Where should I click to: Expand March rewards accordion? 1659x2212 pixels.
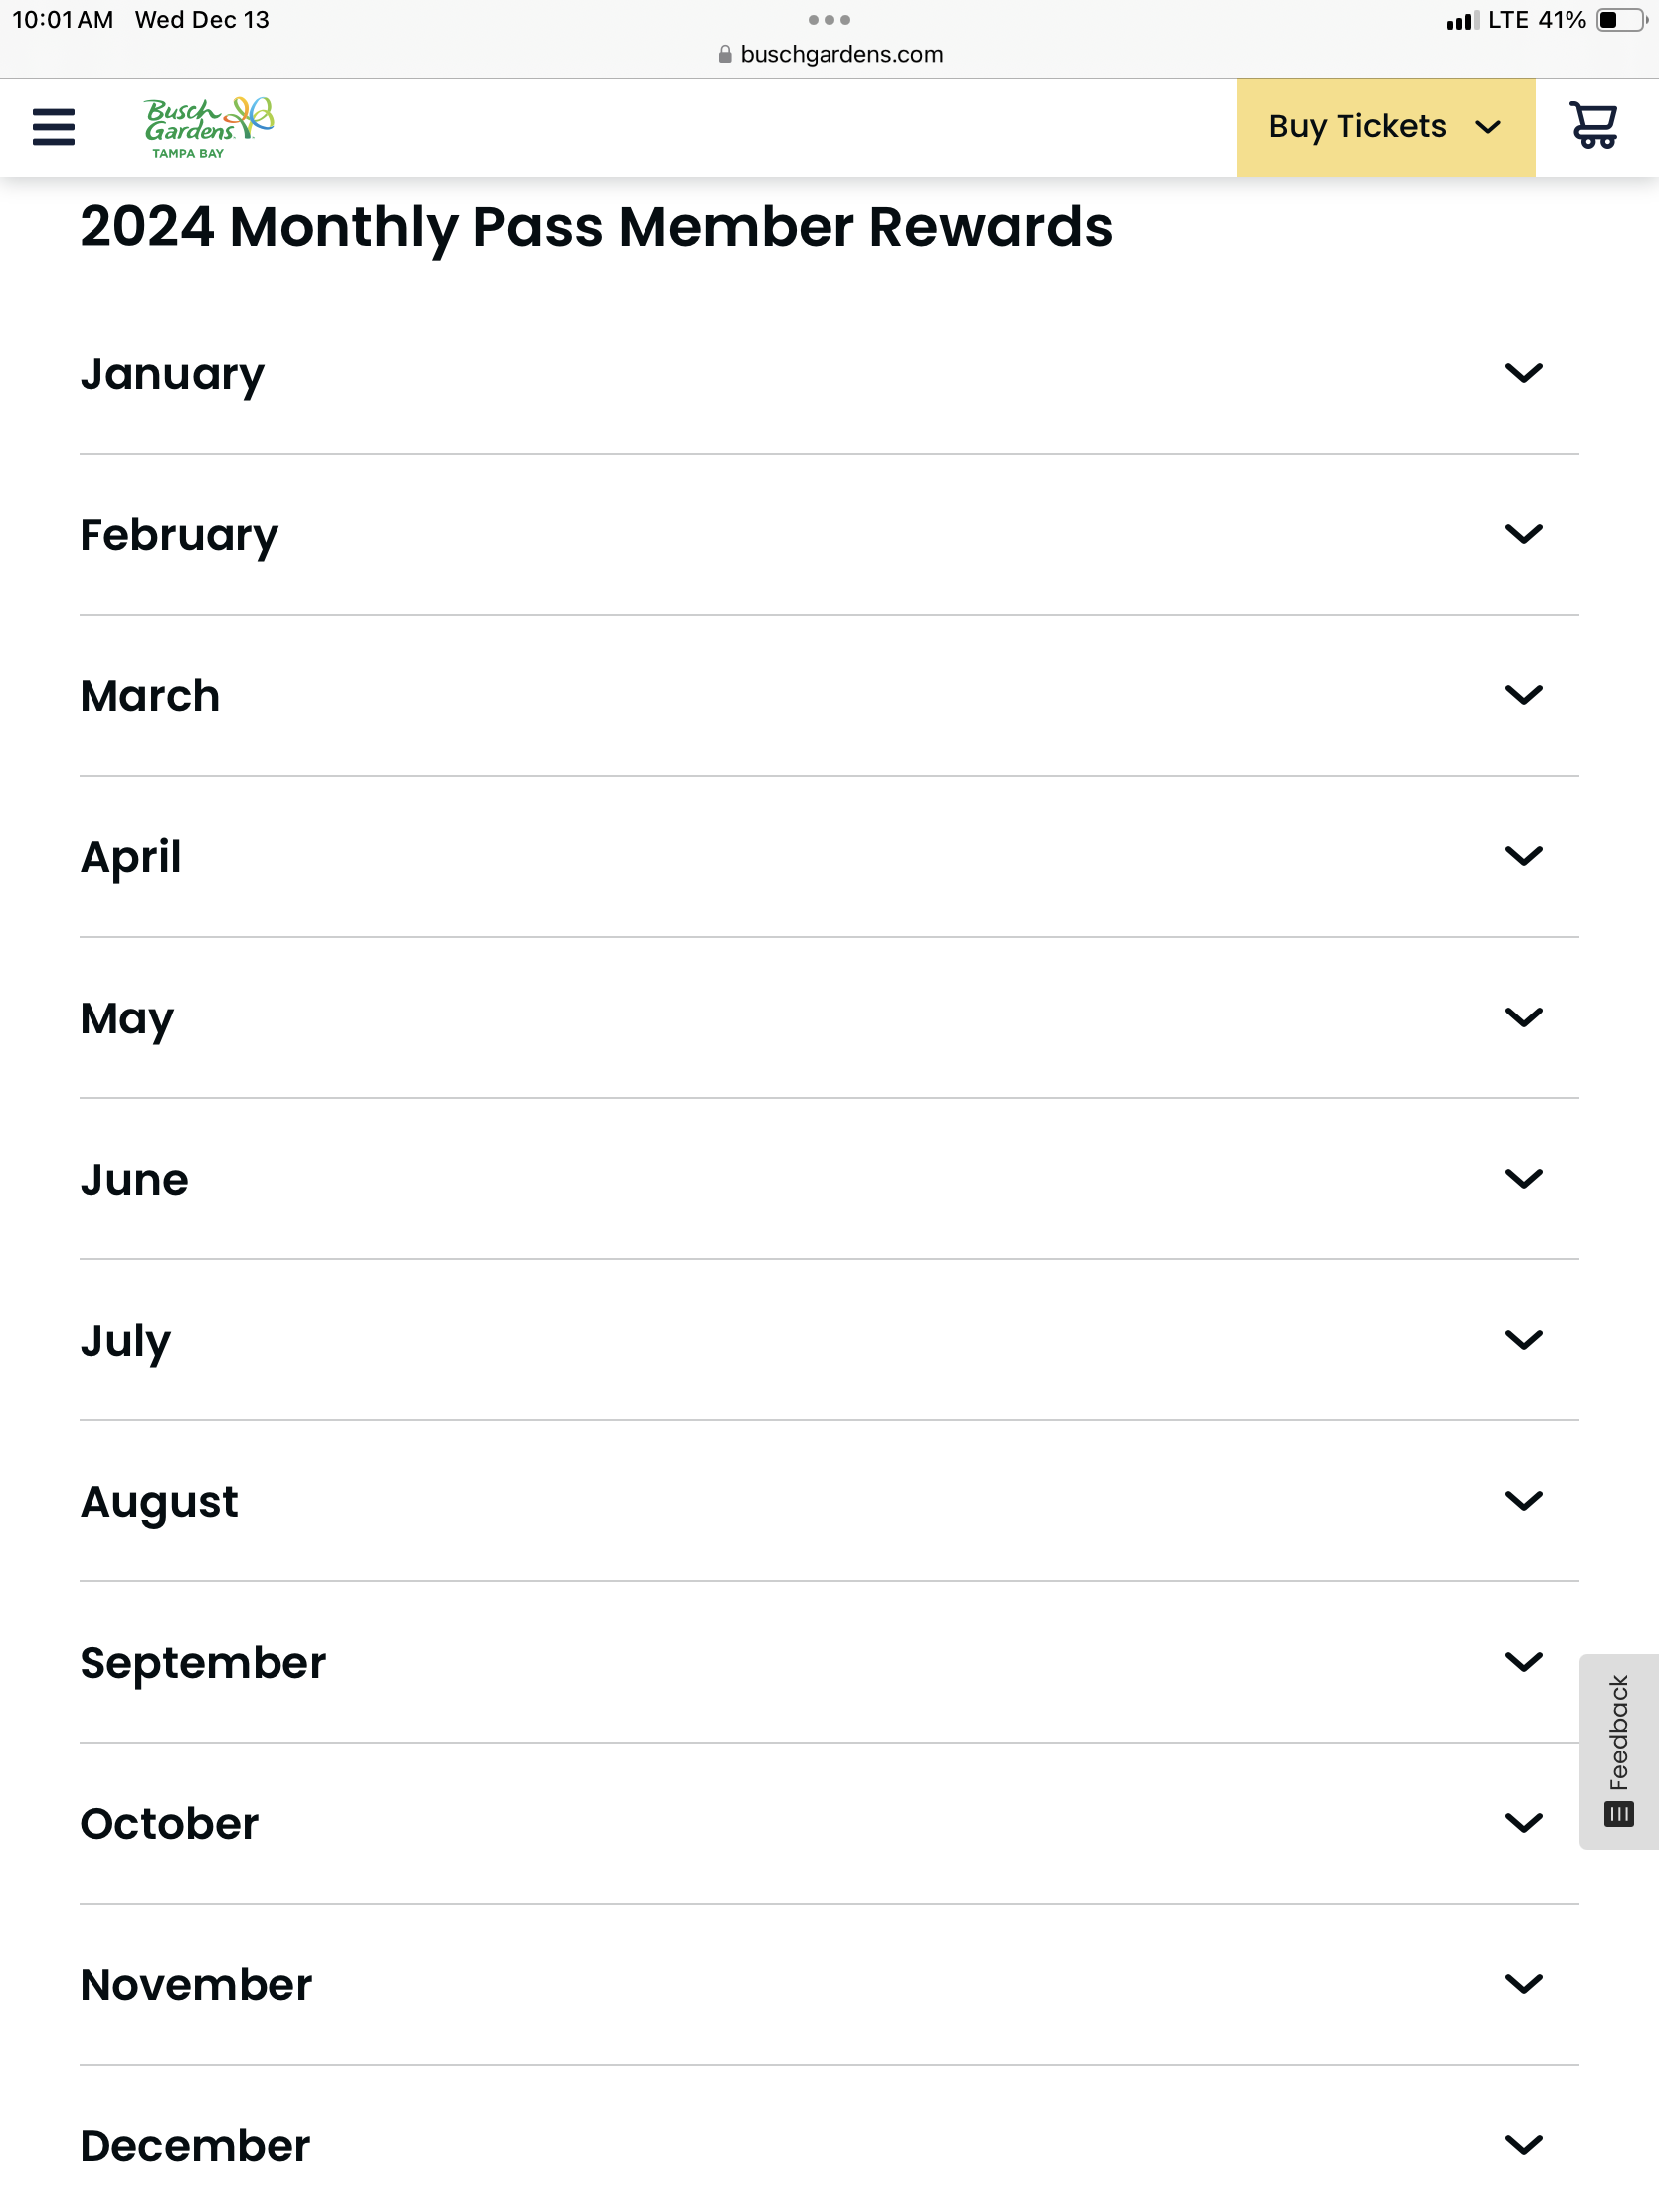[x=829, y=696]
